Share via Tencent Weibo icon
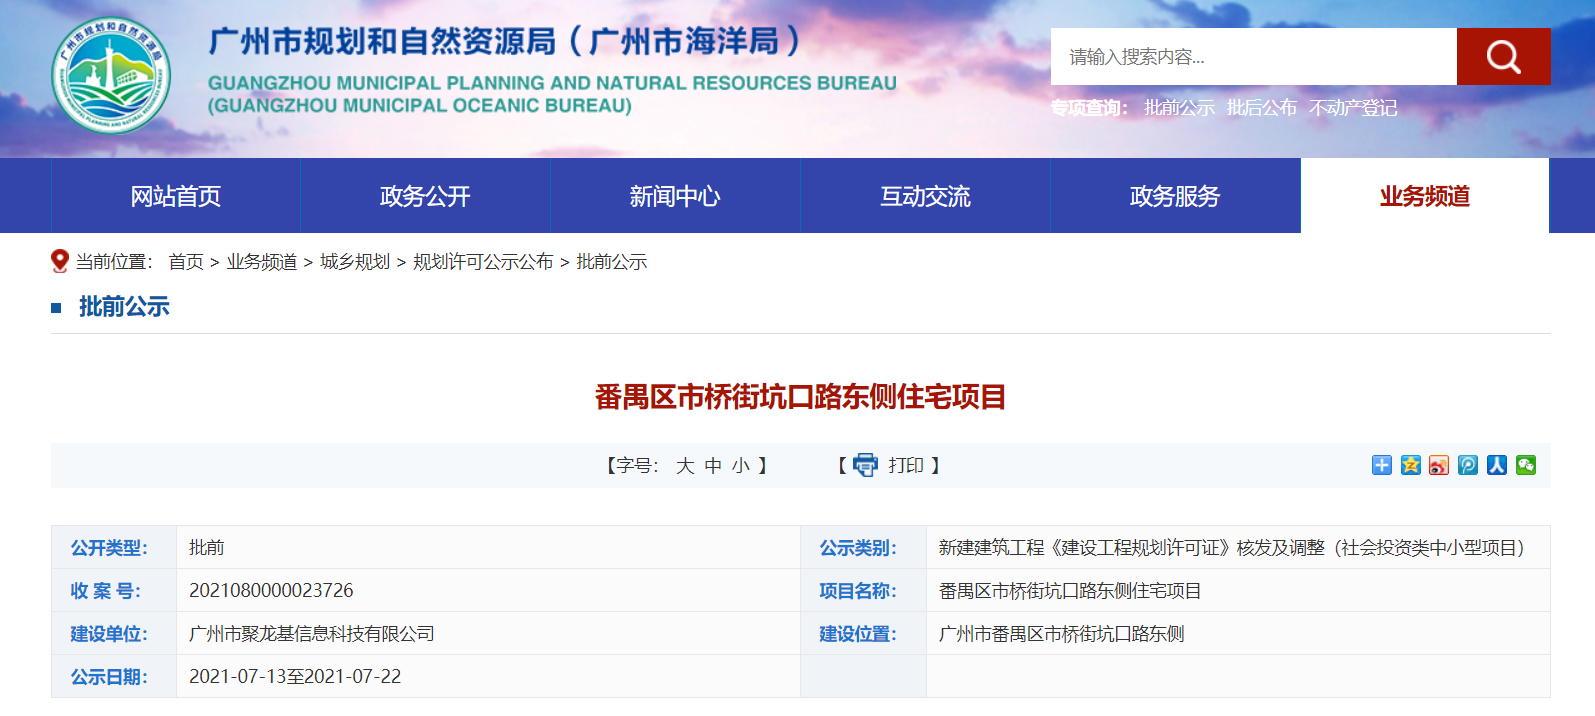Viewport: 1595px width, 716px height. point(1468,465)
